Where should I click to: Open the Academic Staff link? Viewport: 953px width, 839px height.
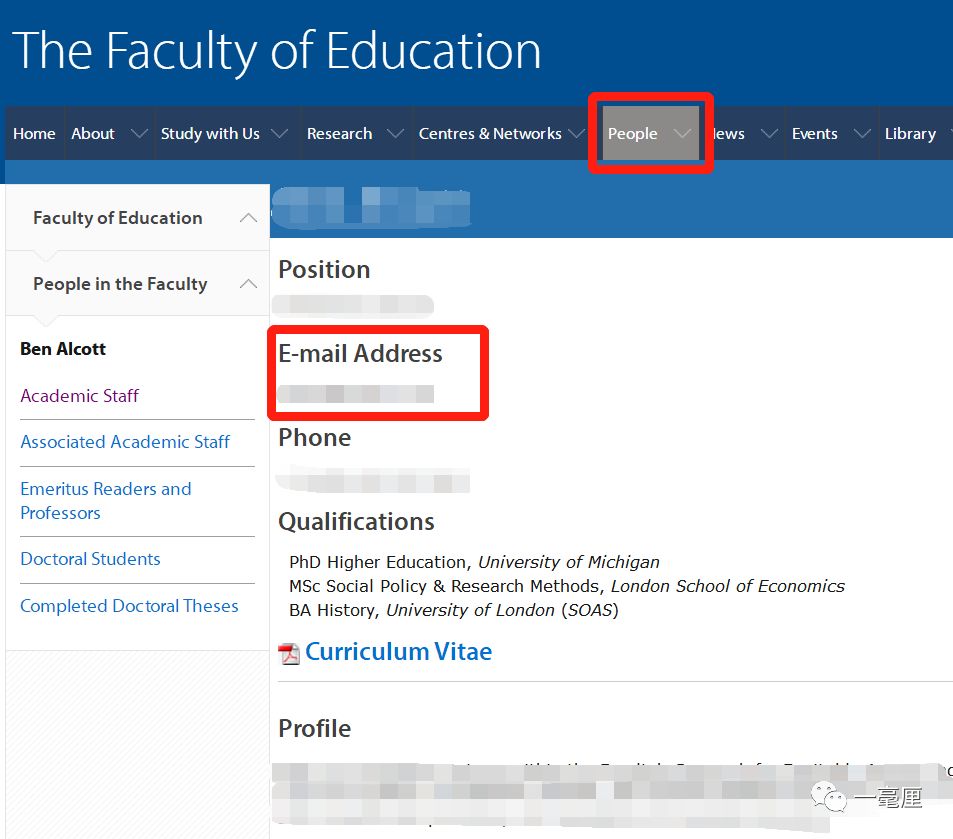pos(80,396)
